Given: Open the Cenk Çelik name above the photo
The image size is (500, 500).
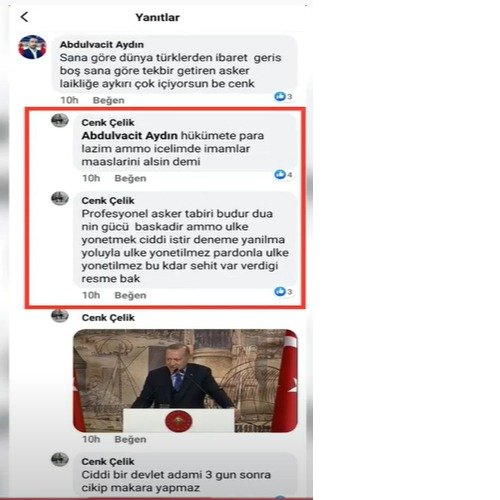Looking at the screenshot, I should 108,318.
